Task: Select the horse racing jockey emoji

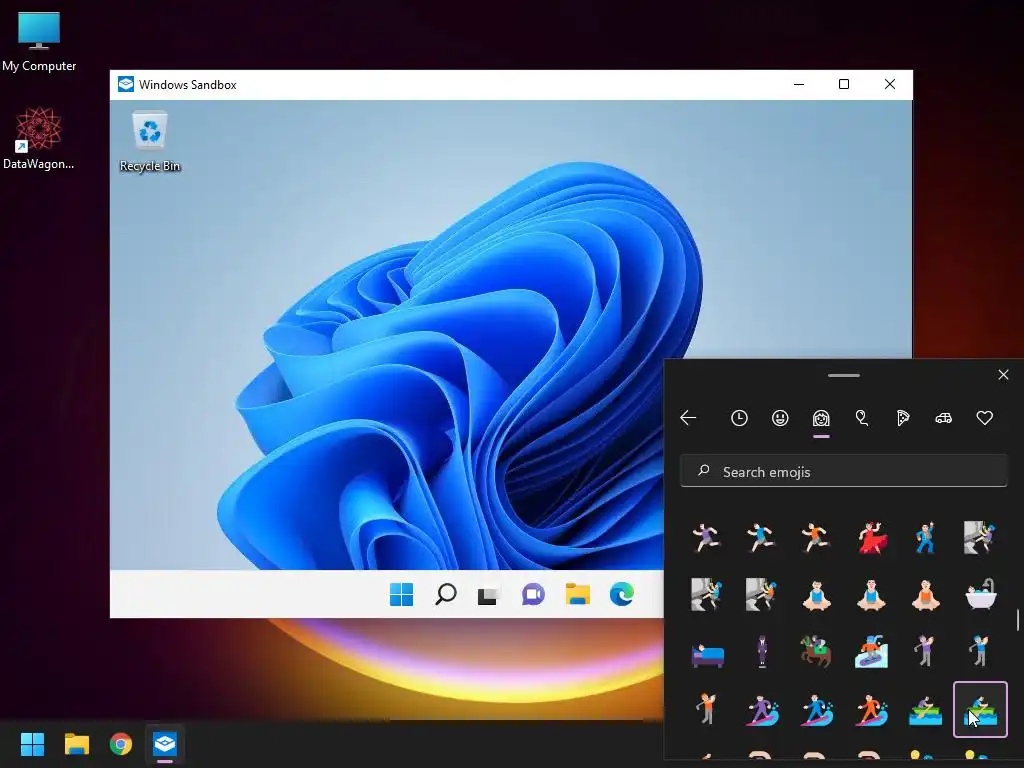Action: 816,651
